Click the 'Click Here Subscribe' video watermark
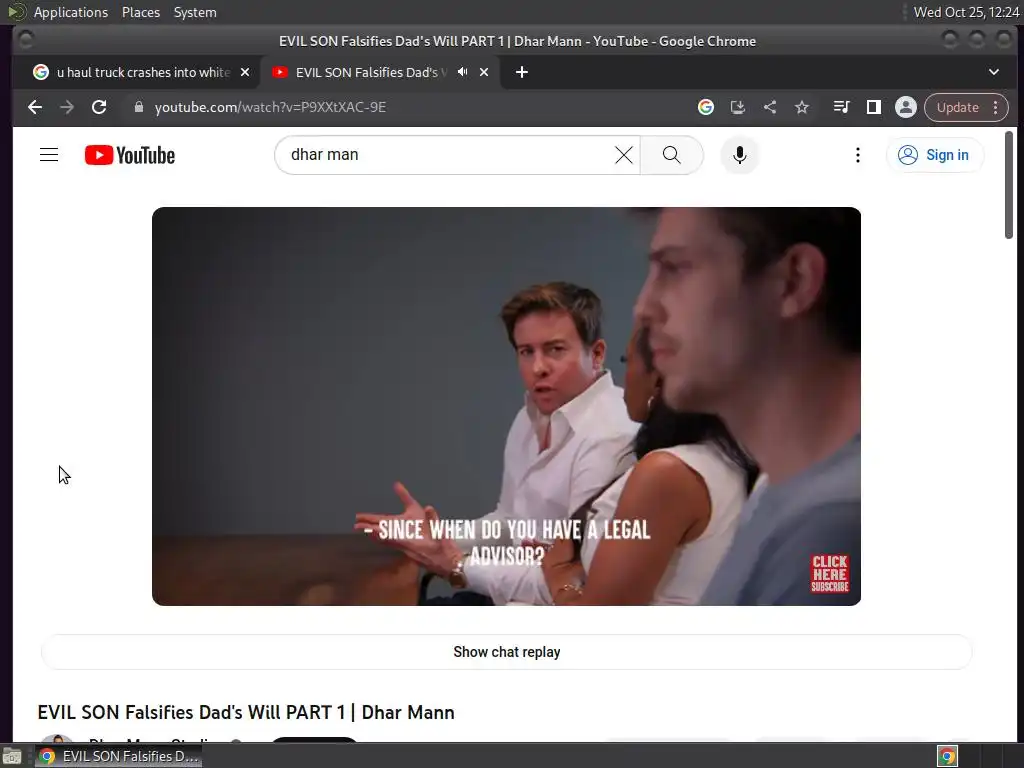 click(x=829, y=573)
